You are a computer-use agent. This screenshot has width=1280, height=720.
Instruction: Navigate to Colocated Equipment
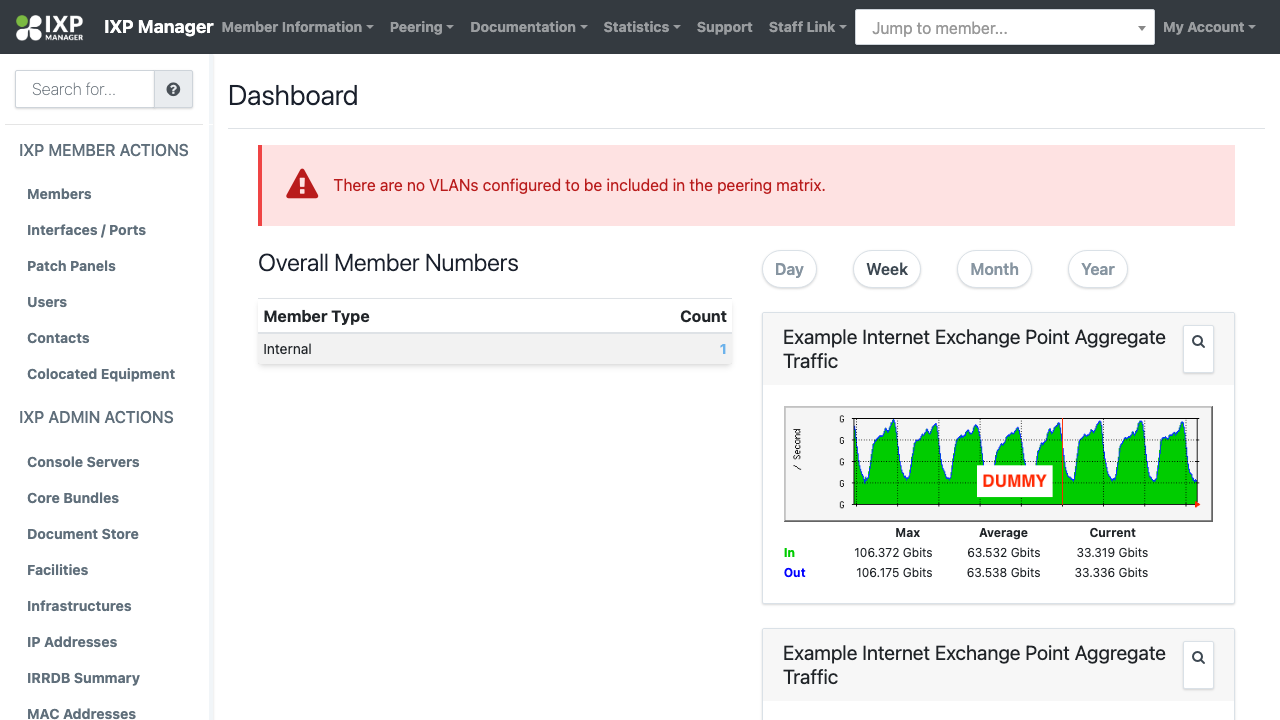point(101,374)
